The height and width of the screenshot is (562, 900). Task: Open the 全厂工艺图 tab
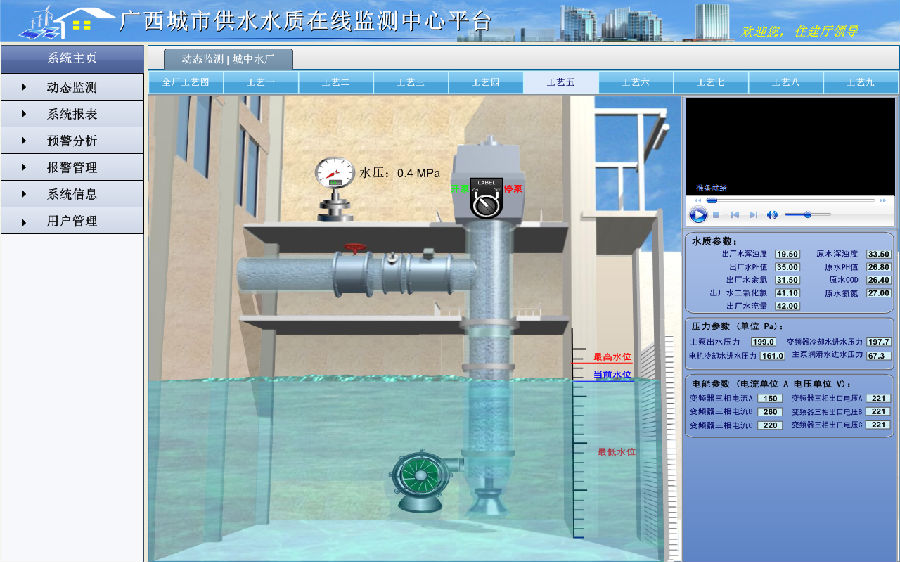pyautogui.click(x=185, y=82)
